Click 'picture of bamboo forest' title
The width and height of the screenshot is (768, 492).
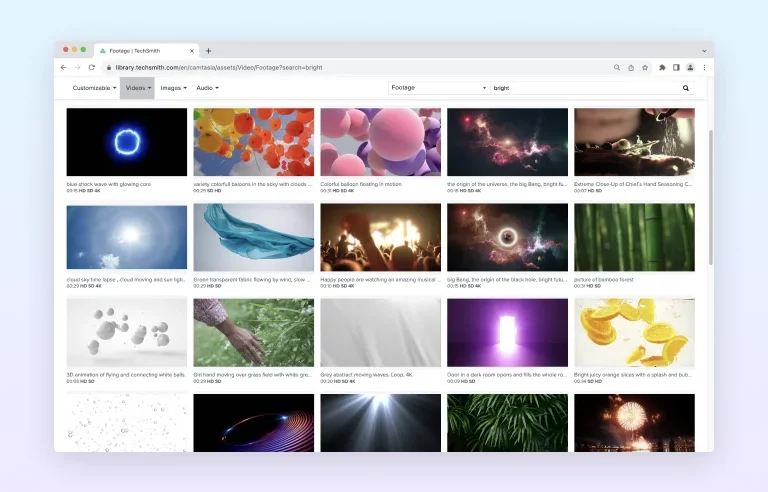pos(604,279)
